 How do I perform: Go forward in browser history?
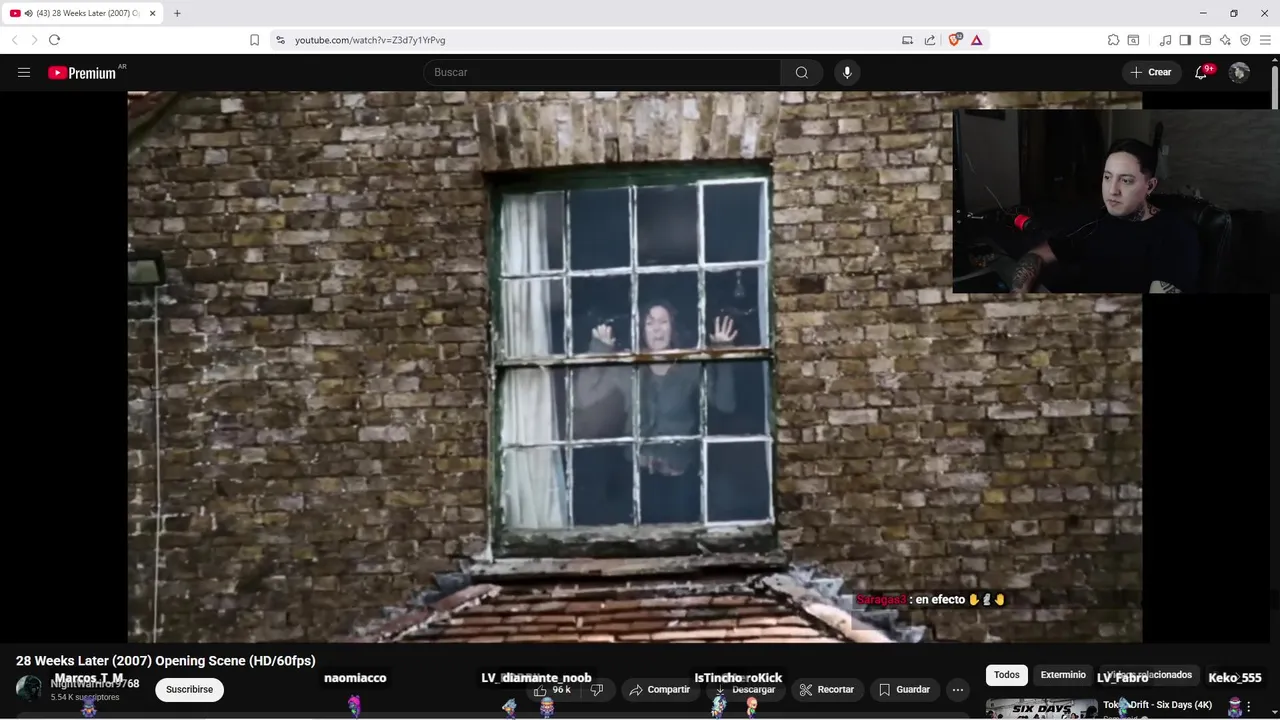[34, 40]
